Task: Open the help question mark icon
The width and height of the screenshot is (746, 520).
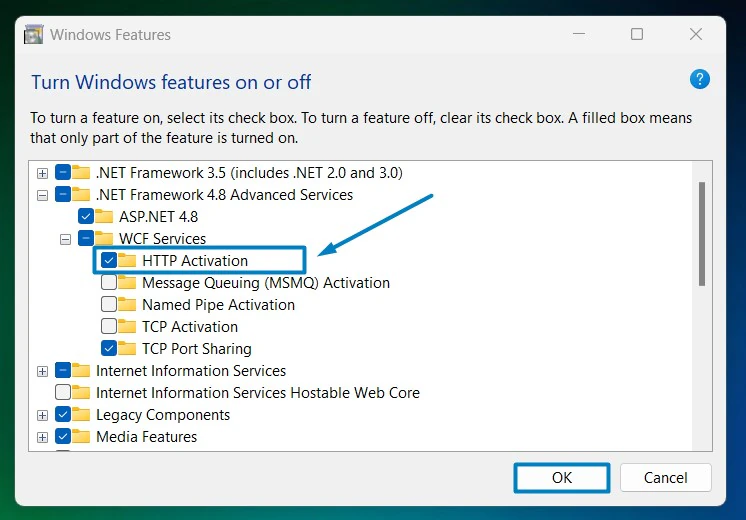Action: 699,79
